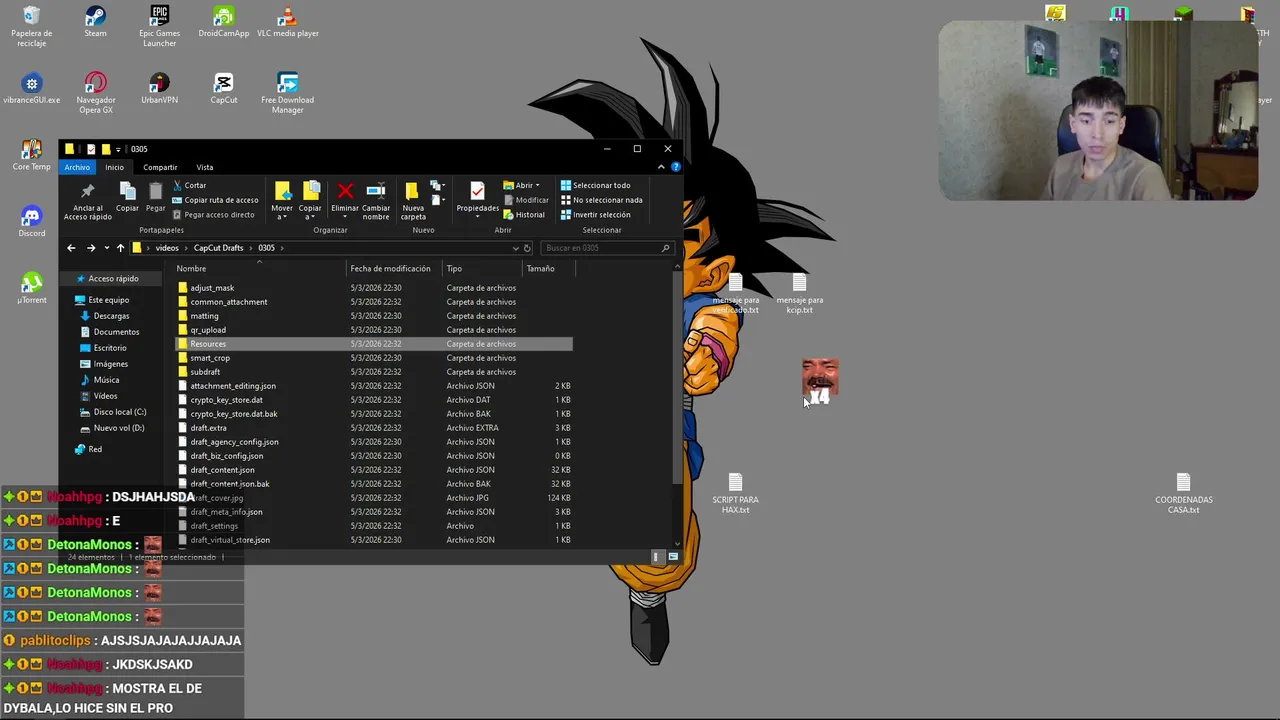The image size is (1280, 720).
Task: Create a Nueva carpeta
Action: (x=413, y=200)
